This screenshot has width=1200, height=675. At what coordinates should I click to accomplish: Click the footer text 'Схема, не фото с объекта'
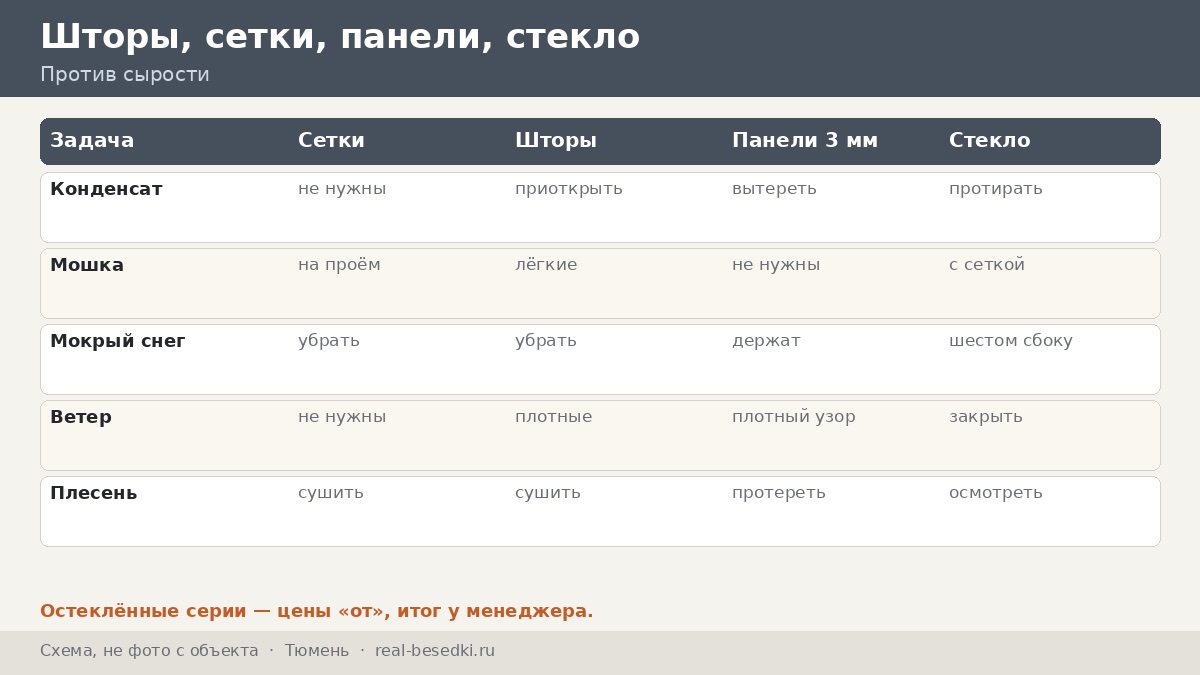coord(149,651)
